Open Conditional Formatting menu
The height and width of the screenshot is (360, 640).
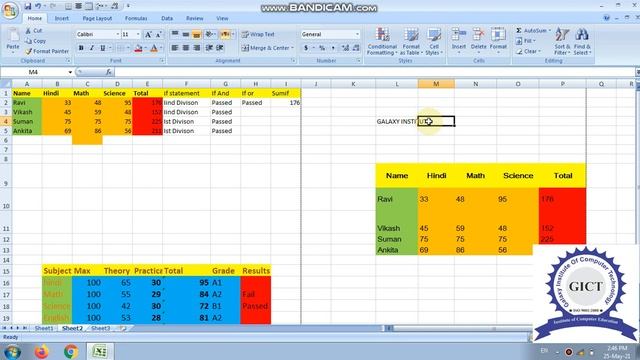(382, 42)
